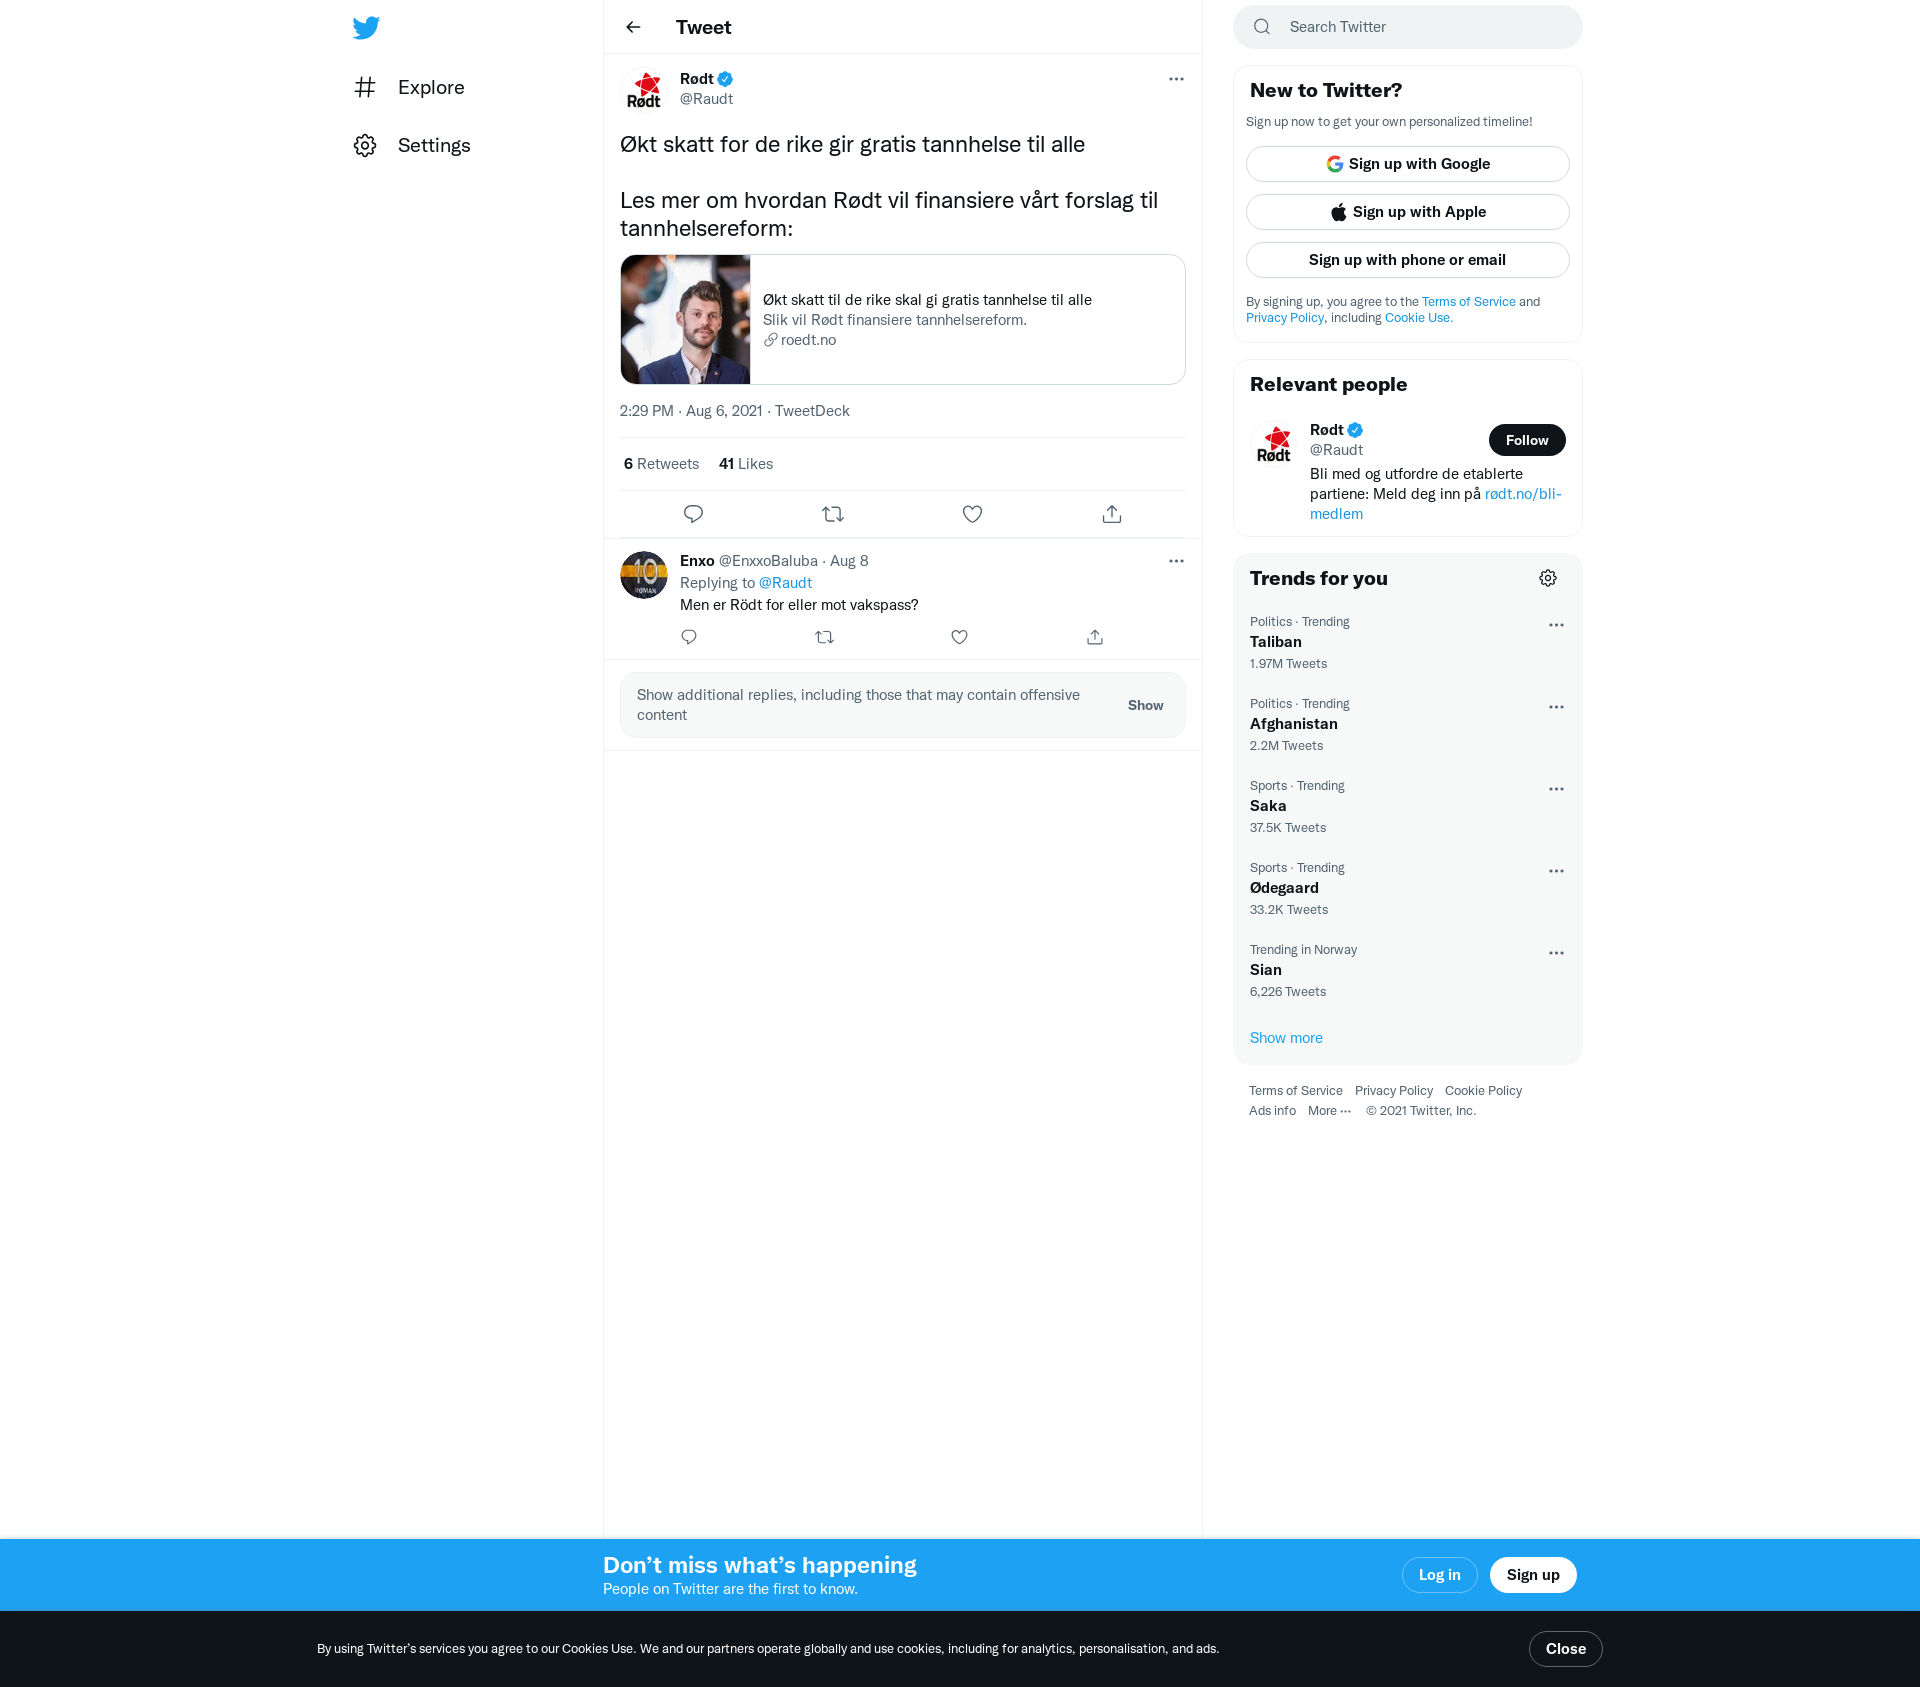Open the rødt.no/bli-medlem link

[x=1436, y=504]
